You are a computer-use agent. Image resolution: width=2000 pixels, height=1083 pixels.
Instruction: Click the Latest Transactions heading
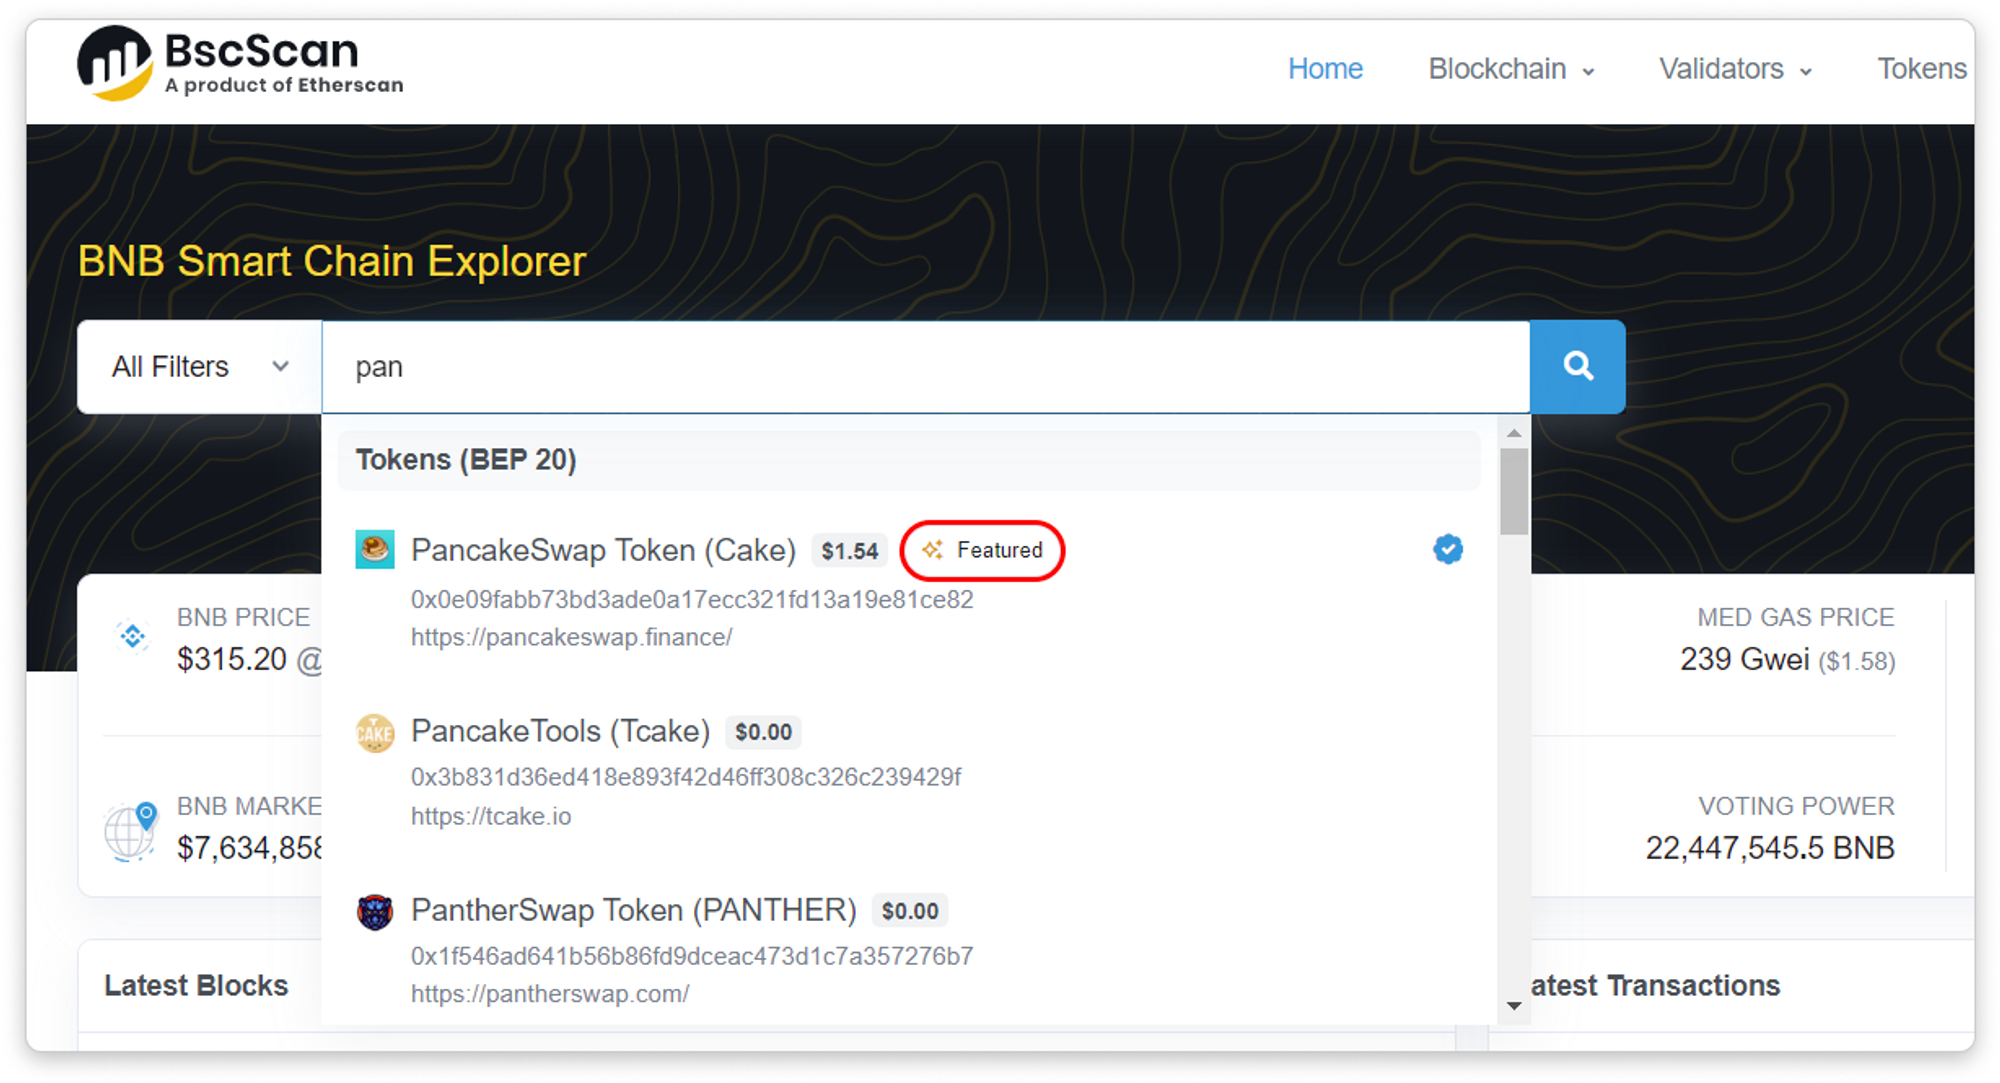coord(1655,986)
